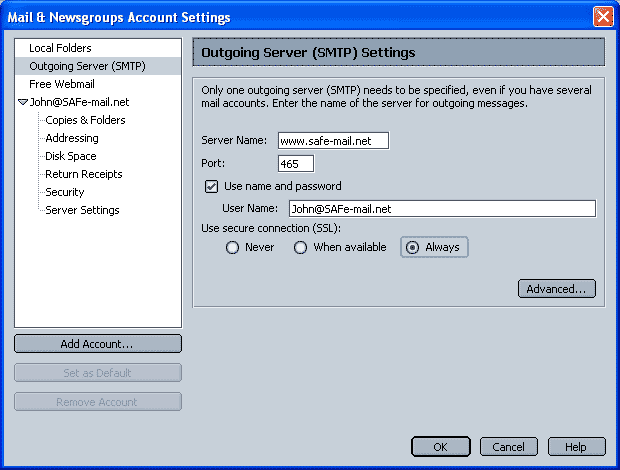Select When available SSL option

(x=300, y=247)
